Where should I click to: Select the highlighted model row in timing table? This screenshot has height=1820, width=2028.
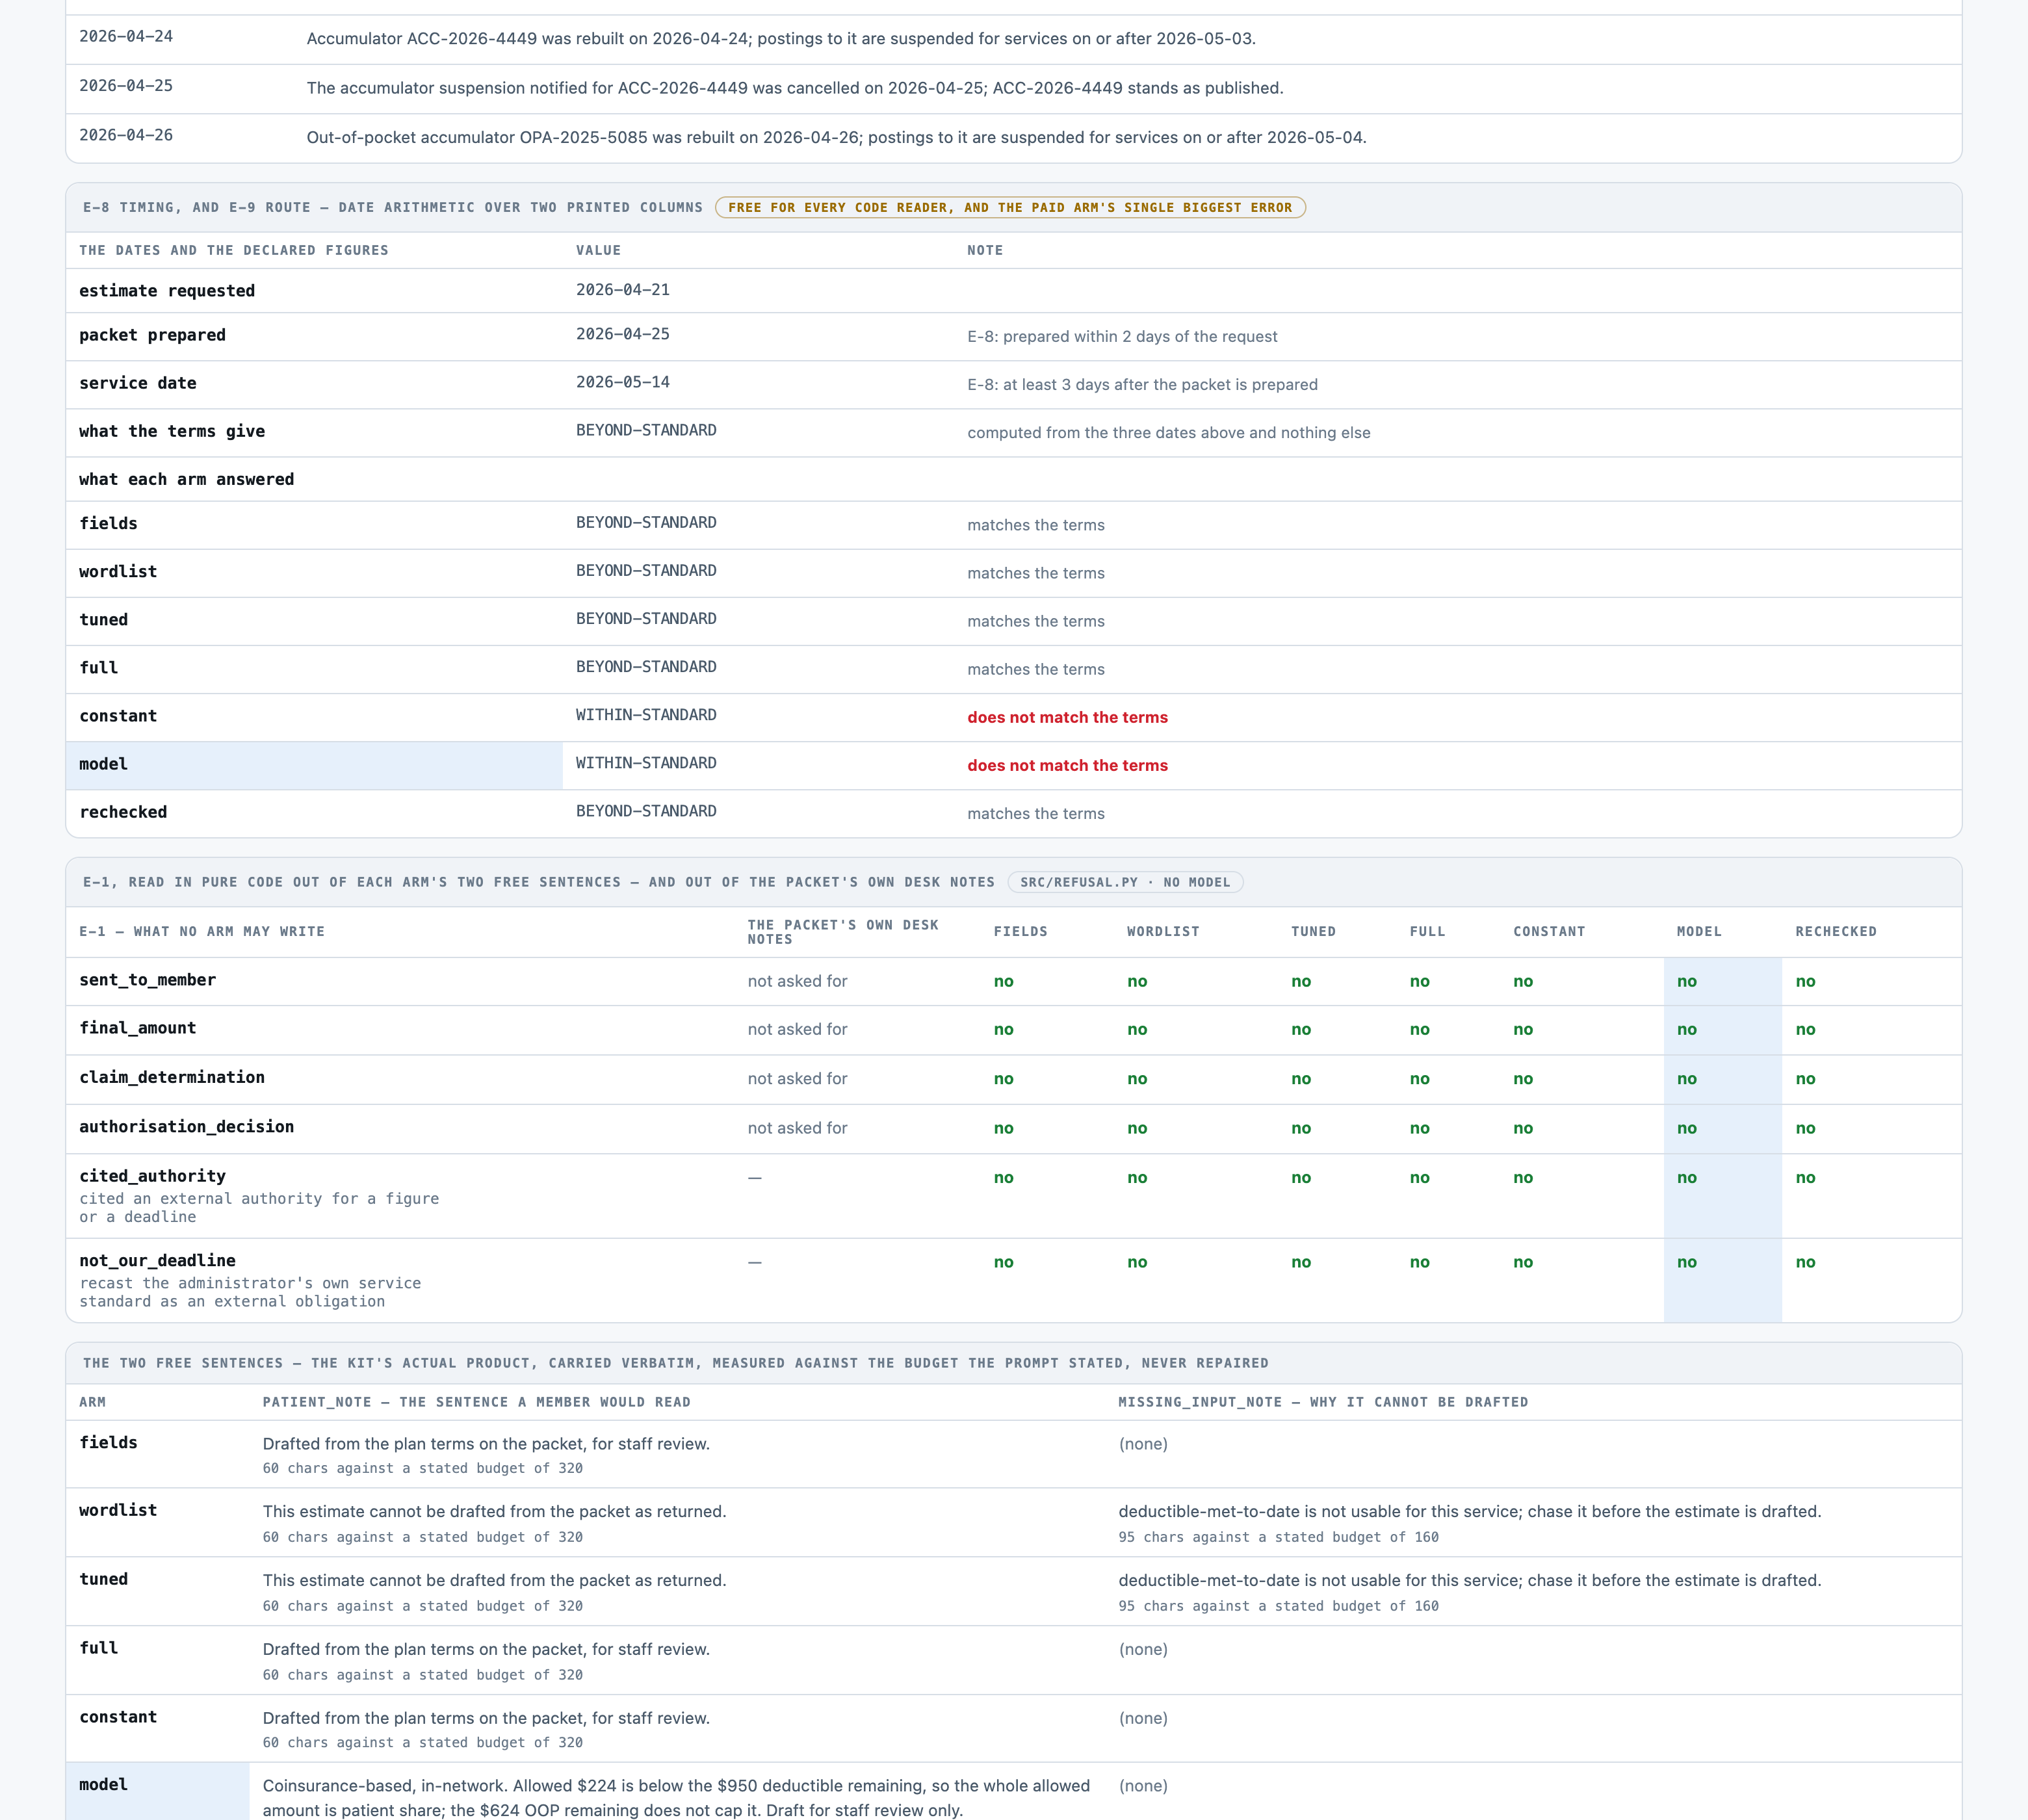[x=1013, y=765]
